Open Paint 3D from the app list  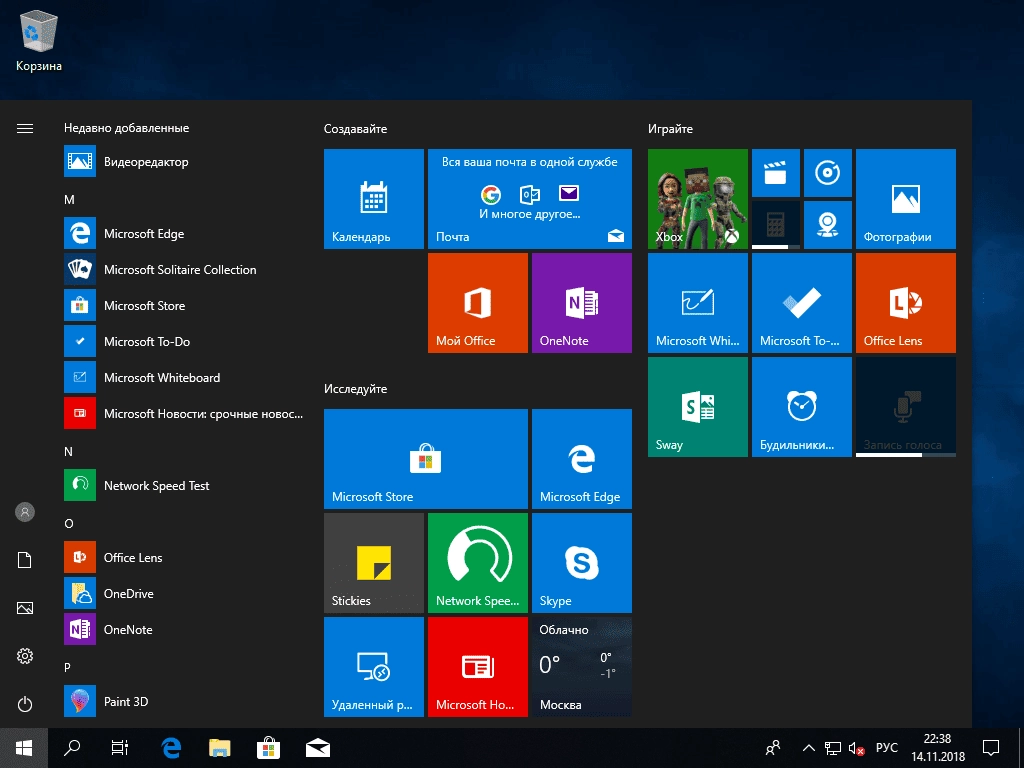click(184, 701)
